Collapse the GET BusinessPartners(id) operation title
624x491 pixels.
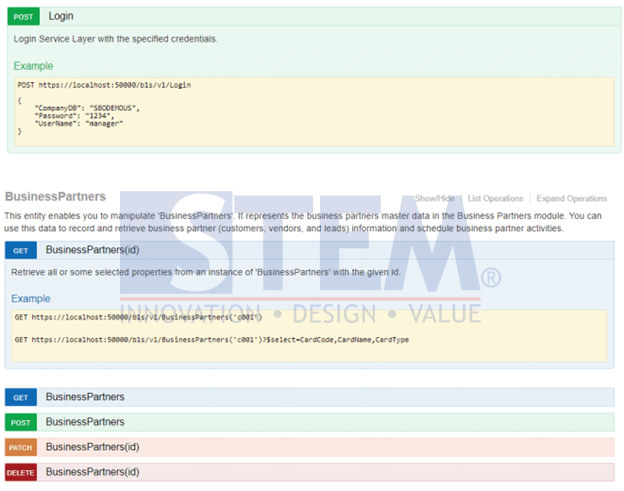click(x=92, y=250)
